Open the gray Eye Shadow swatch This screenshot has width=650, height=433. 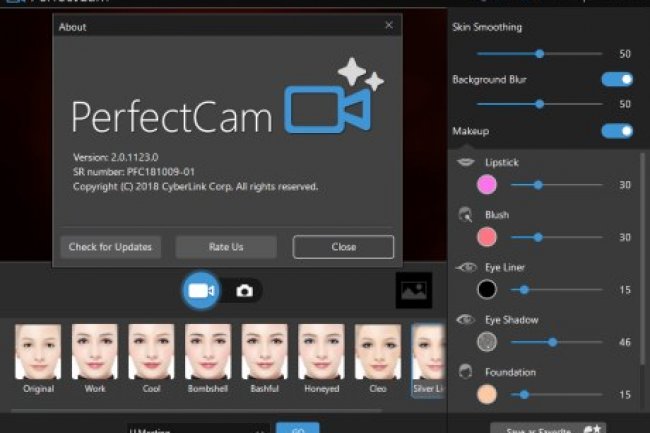[487, 342]
